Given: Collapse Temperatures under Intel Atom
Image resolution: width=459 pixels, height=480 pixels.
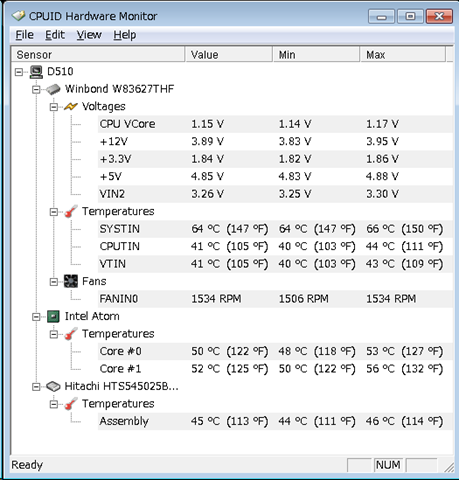Looking at the screenshot, I should [54, 334].
